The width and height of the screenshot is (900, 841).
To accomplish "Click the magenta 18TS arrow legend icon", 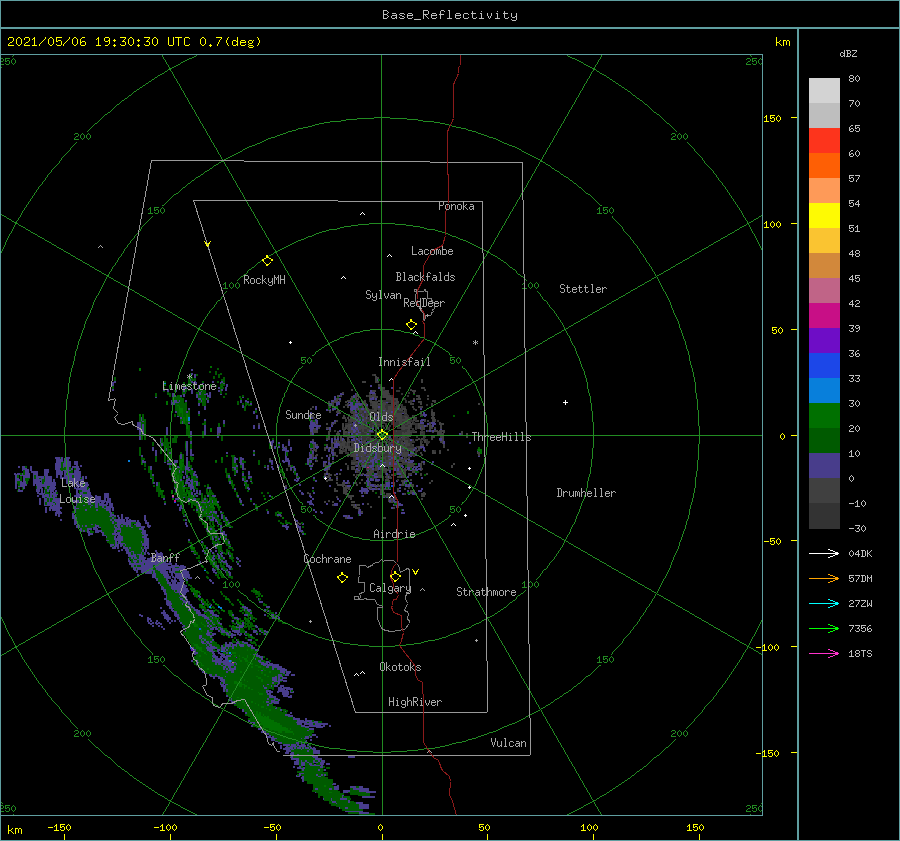I will 824,653.
